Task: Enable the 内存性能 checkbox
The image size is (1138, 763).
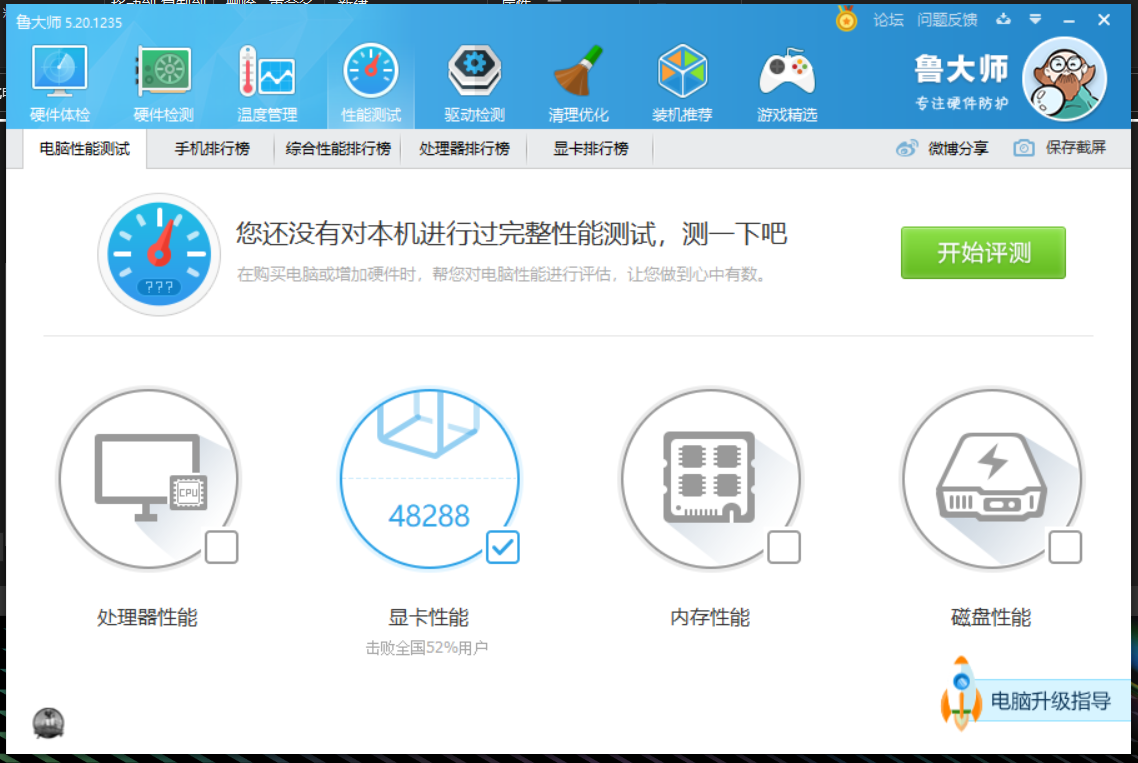Action: click(x=784, y=547)
